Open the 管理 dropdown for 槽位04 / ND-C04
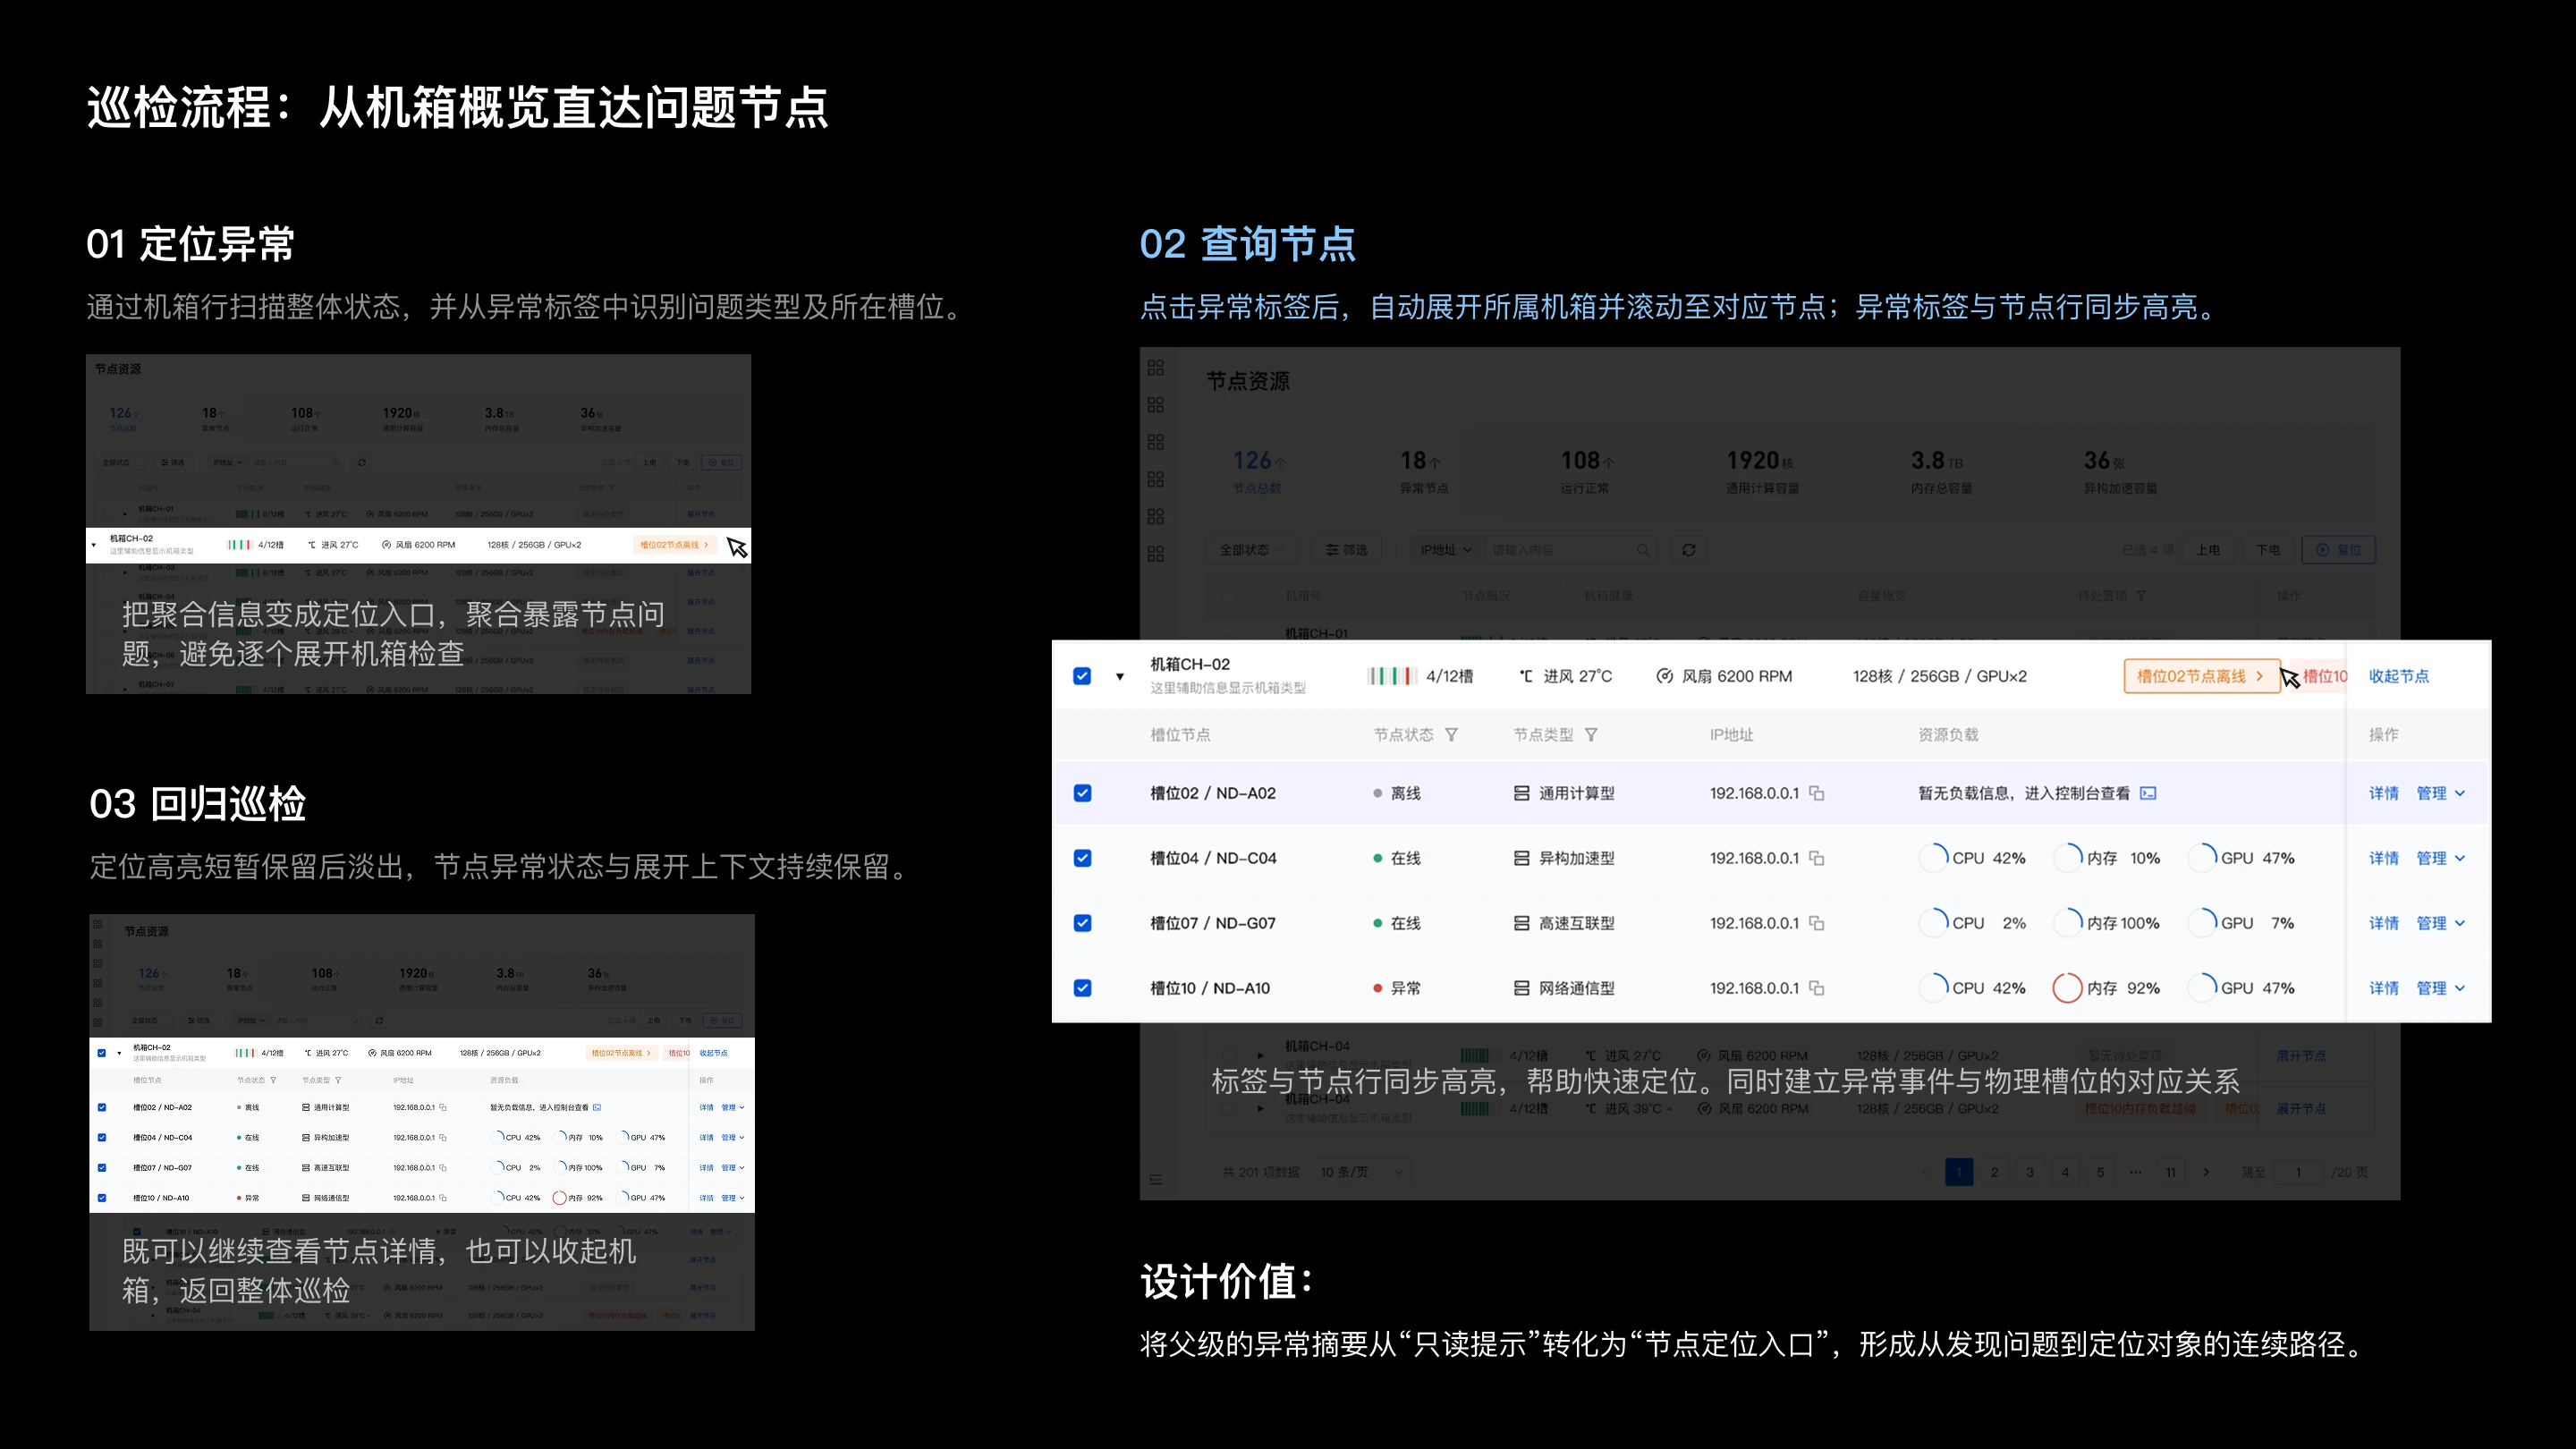2576x1449 pixels. [2441, 858]
